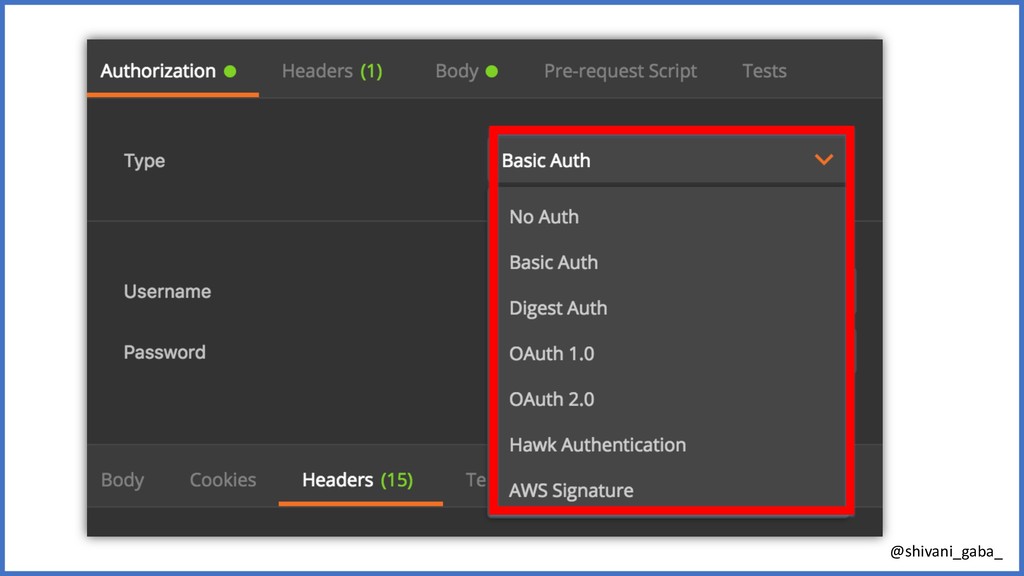Click green status dot beside Authorization

230,71
